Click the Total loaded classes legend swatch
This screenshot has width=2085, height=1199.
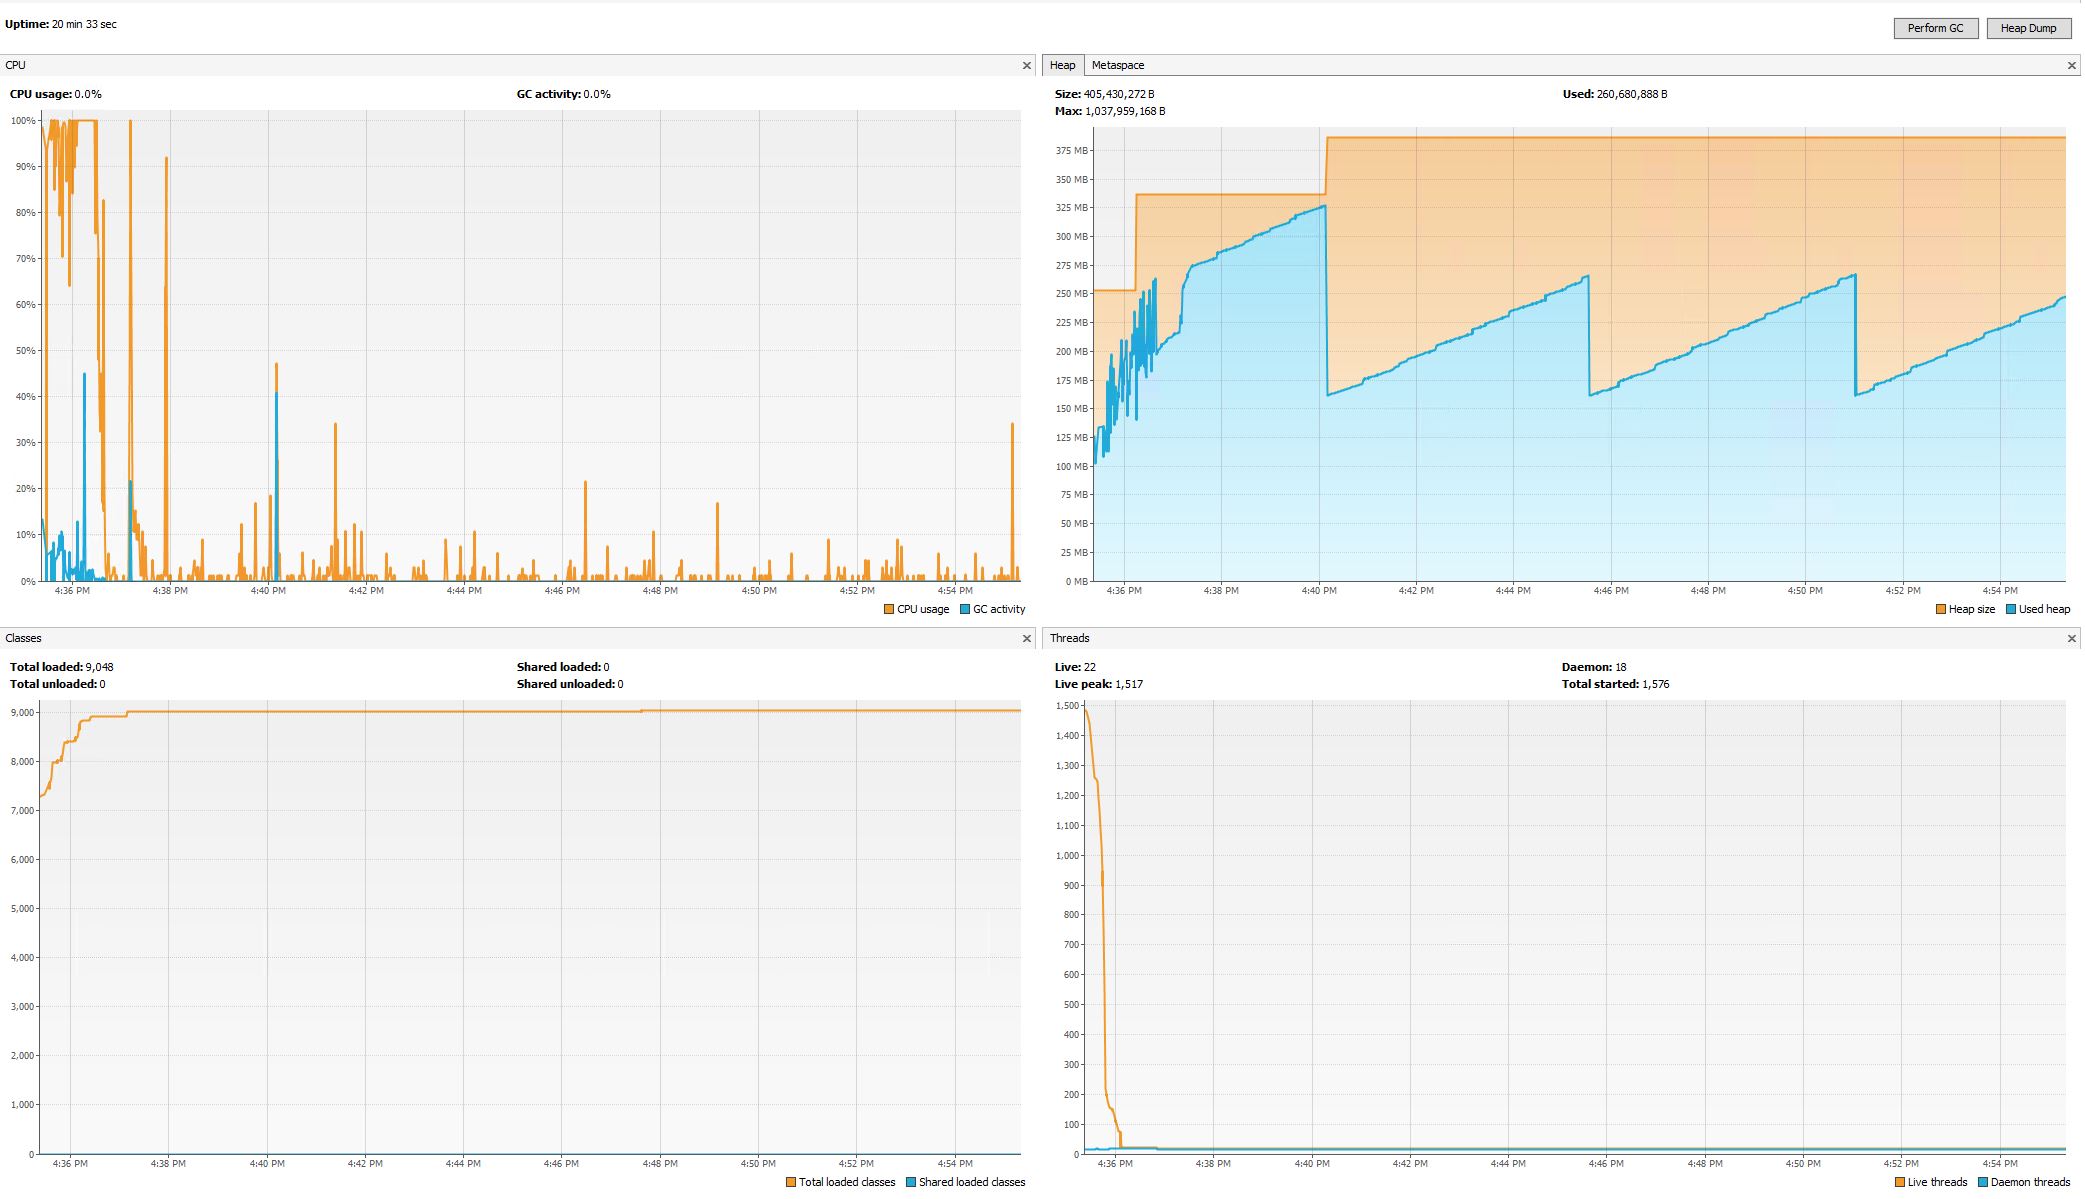pos(791,1182)
